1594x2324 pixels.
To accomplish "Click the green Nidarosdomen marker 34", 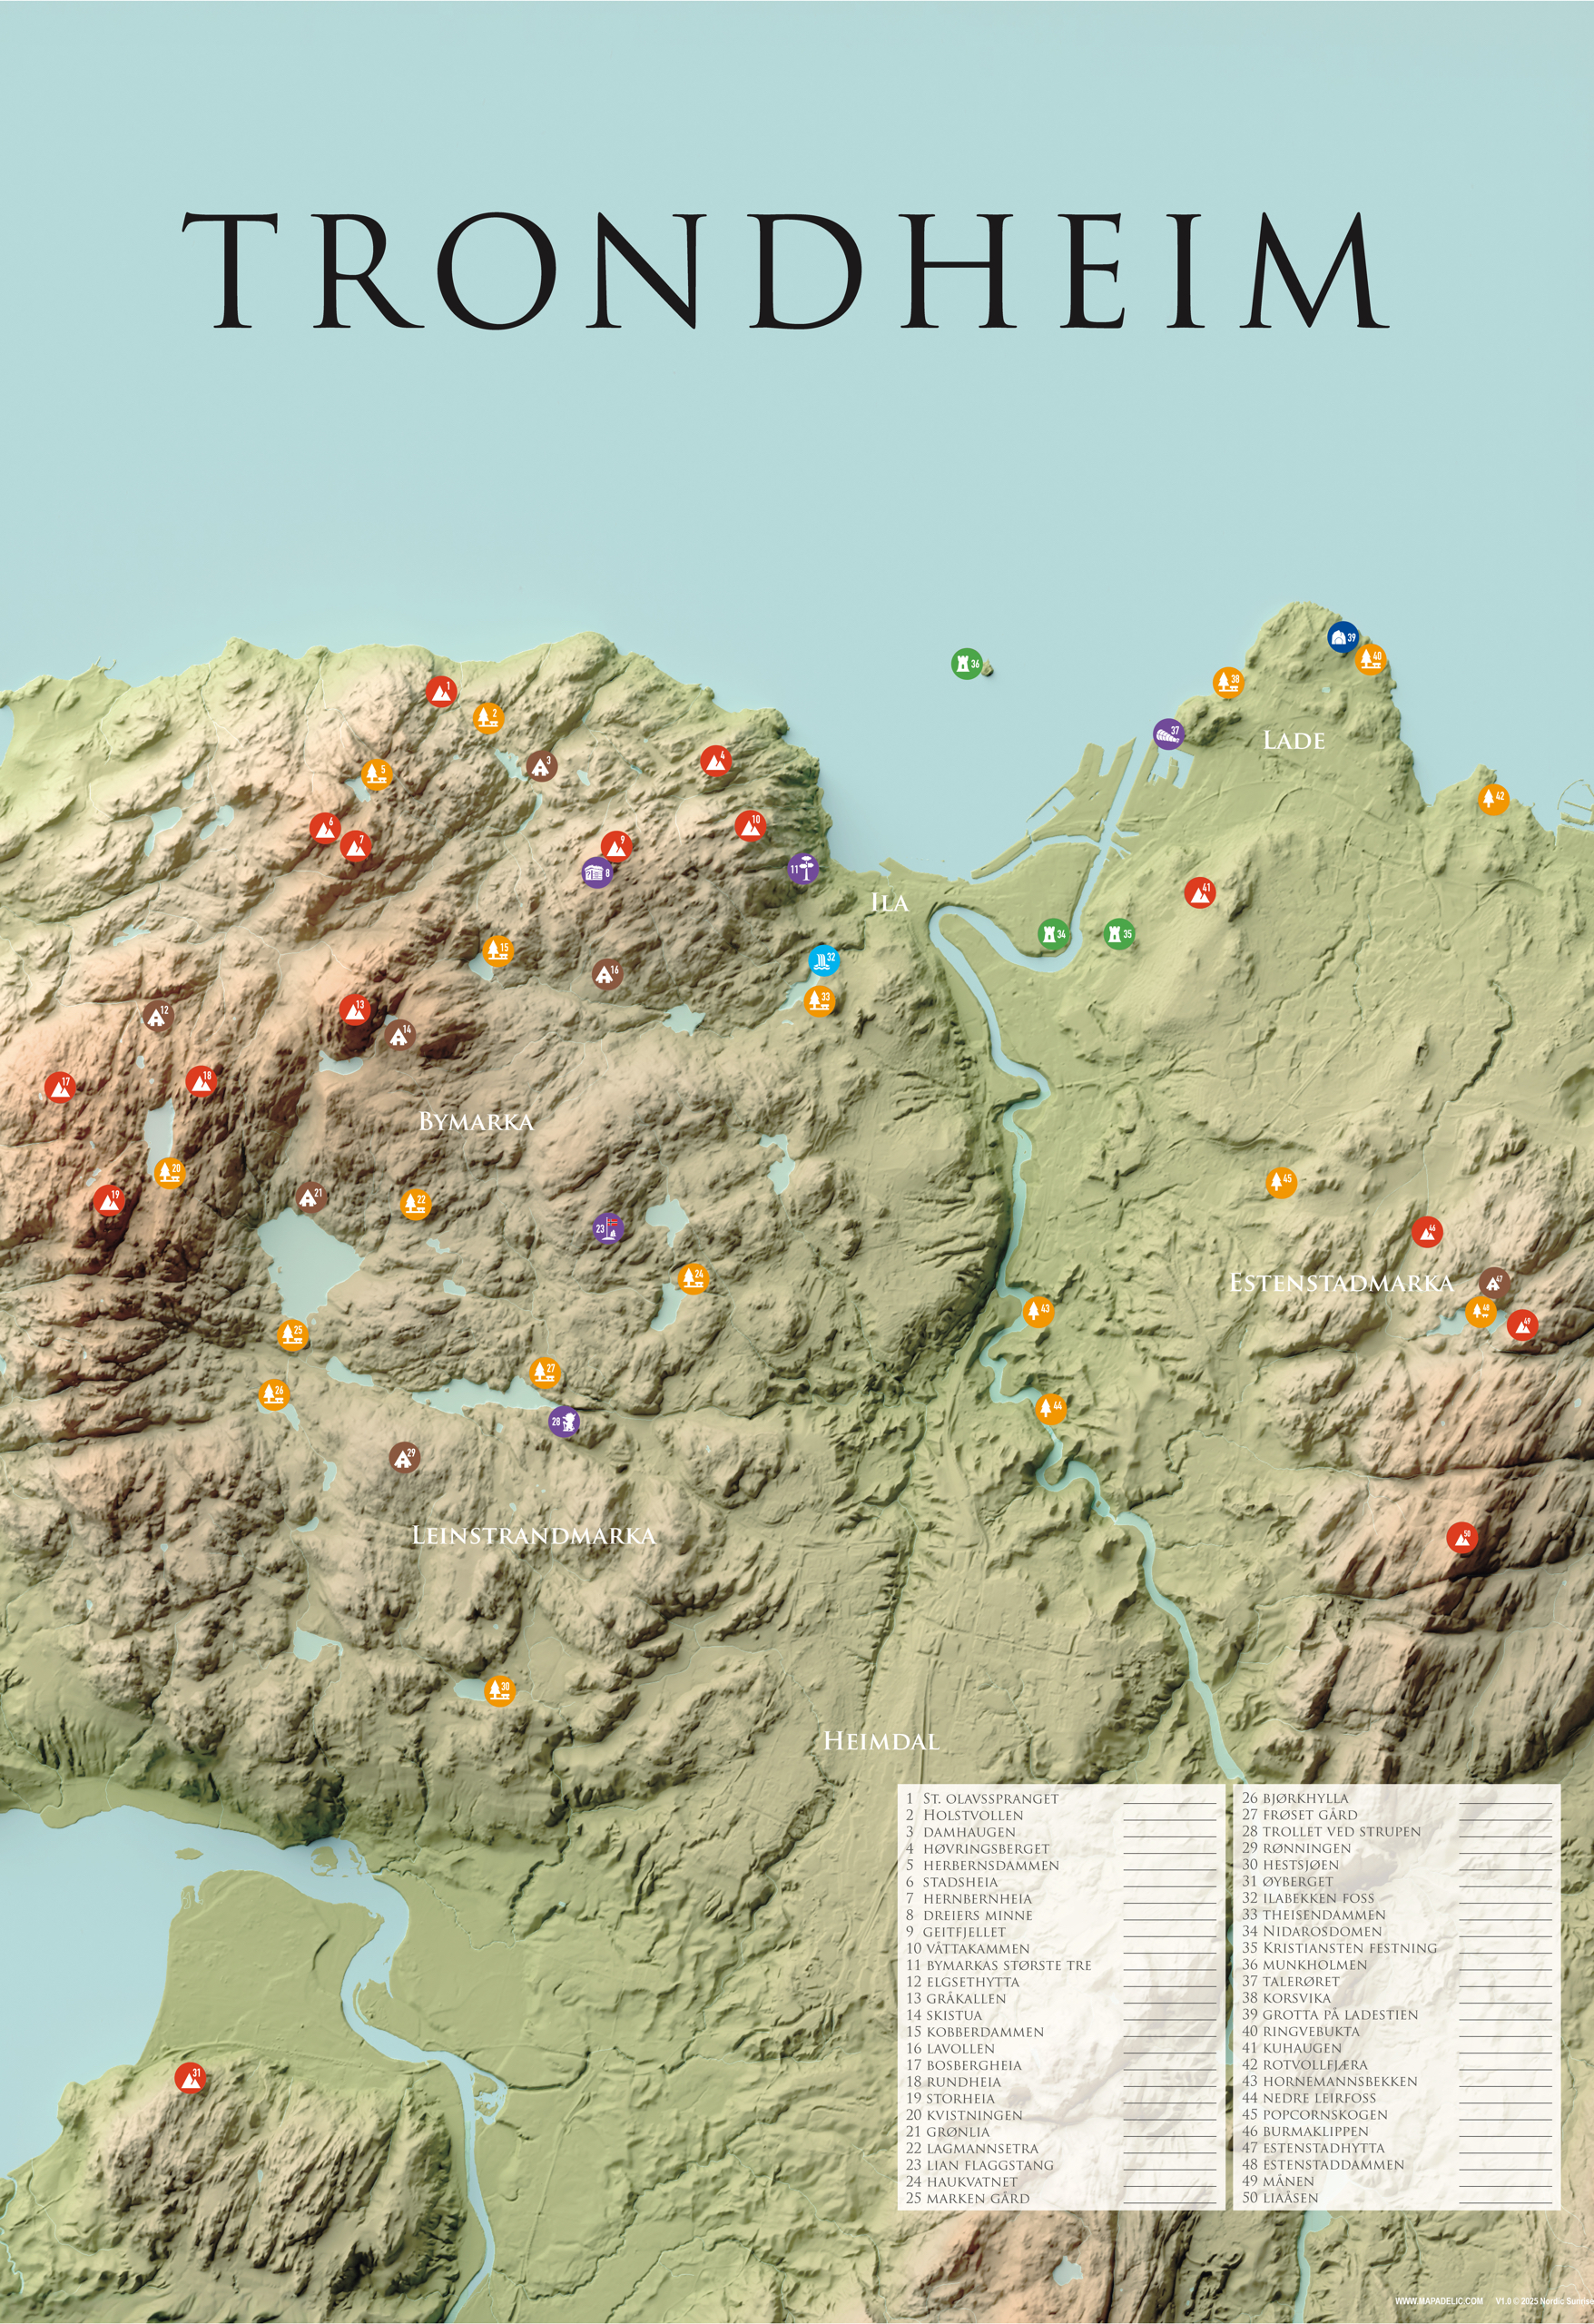I will pyautogui.click(x=1052, y=934).
